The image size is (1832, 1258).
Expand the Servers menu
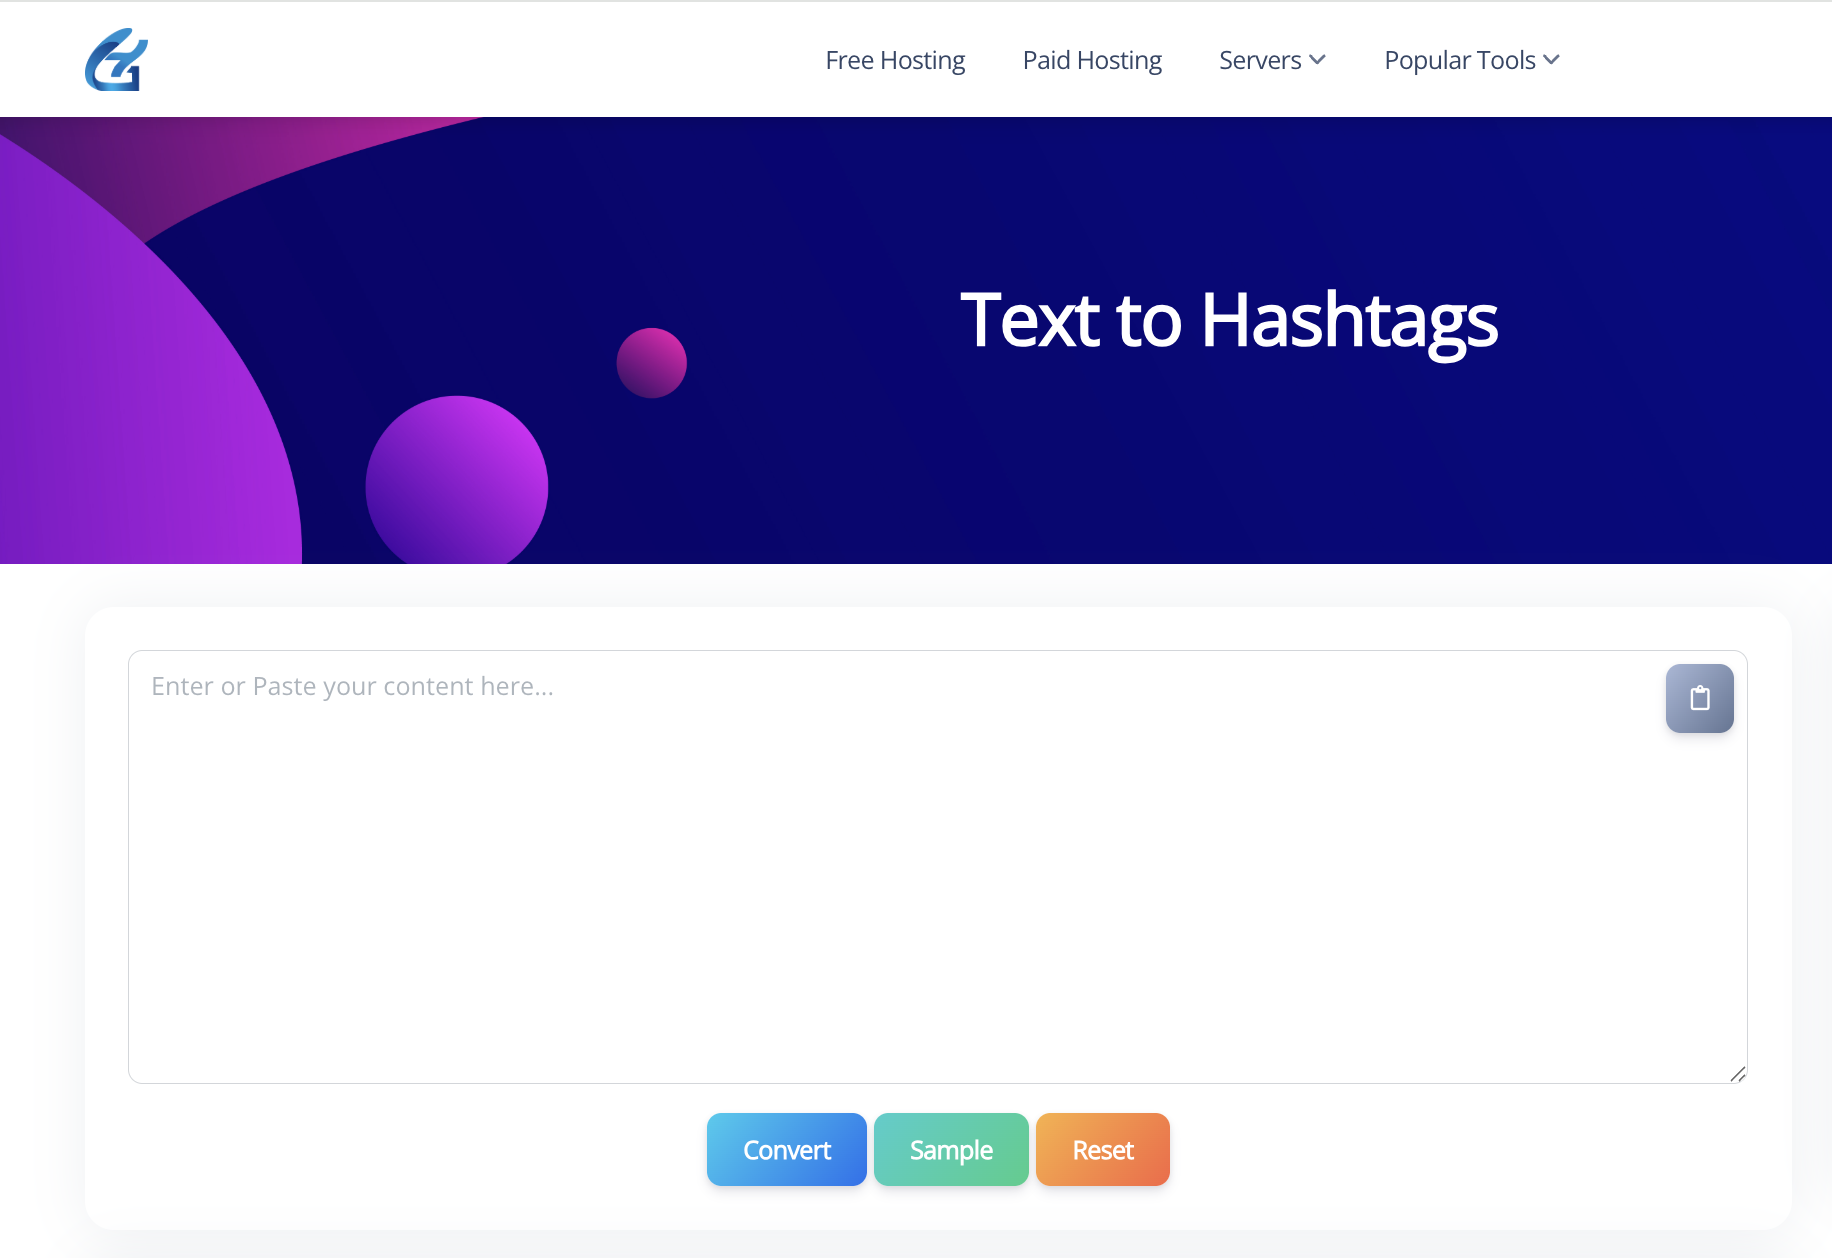coord(1260,60)
